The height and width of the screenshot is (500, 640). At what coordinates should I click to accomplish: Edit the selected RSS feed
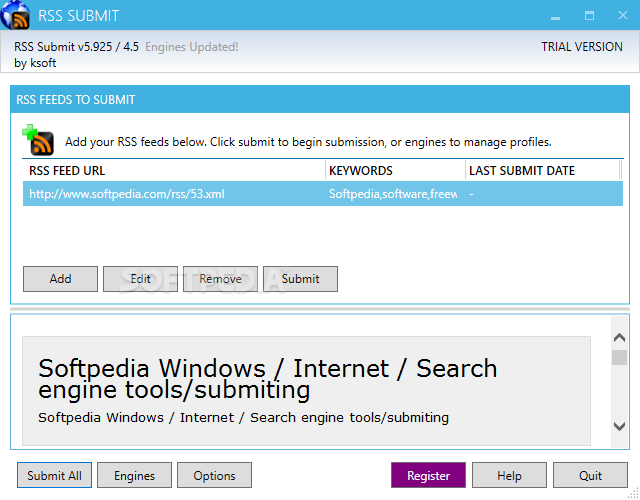tap(140, 279)
